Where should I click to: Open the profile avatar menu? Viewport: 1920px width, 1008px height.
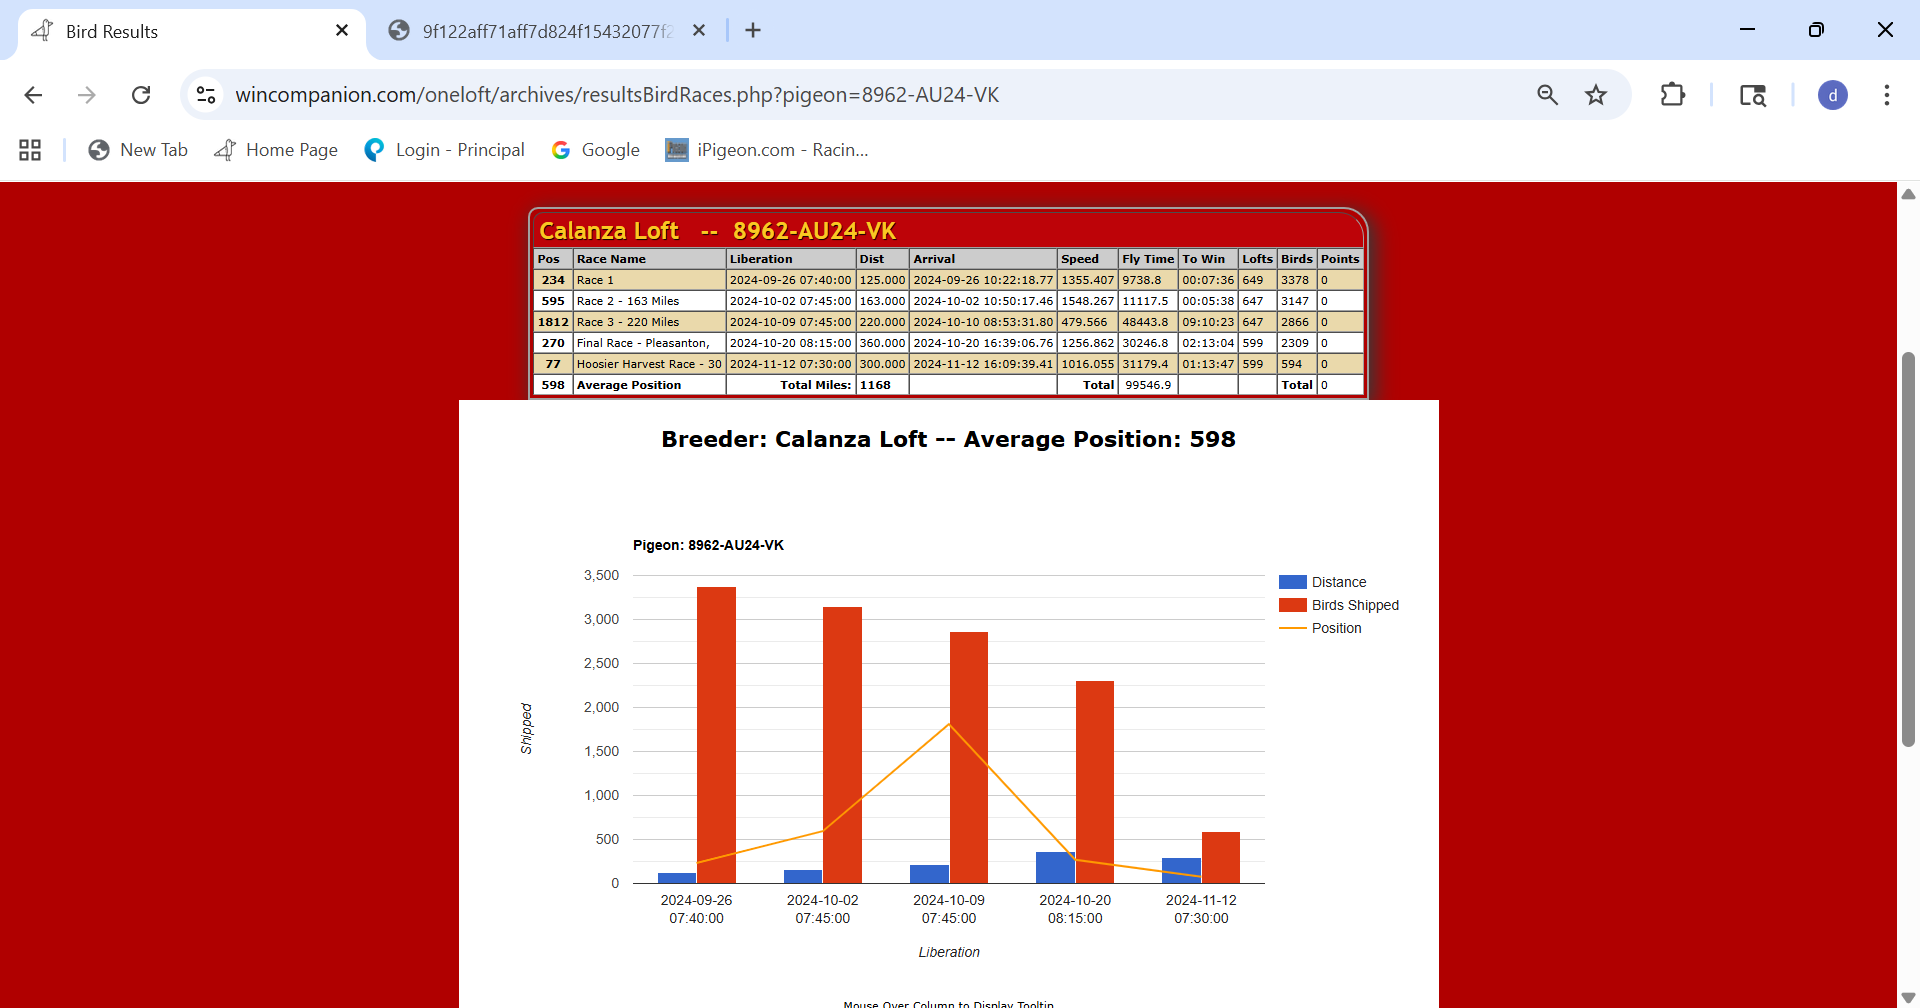pyautogui.click(x=1832, y=95)
